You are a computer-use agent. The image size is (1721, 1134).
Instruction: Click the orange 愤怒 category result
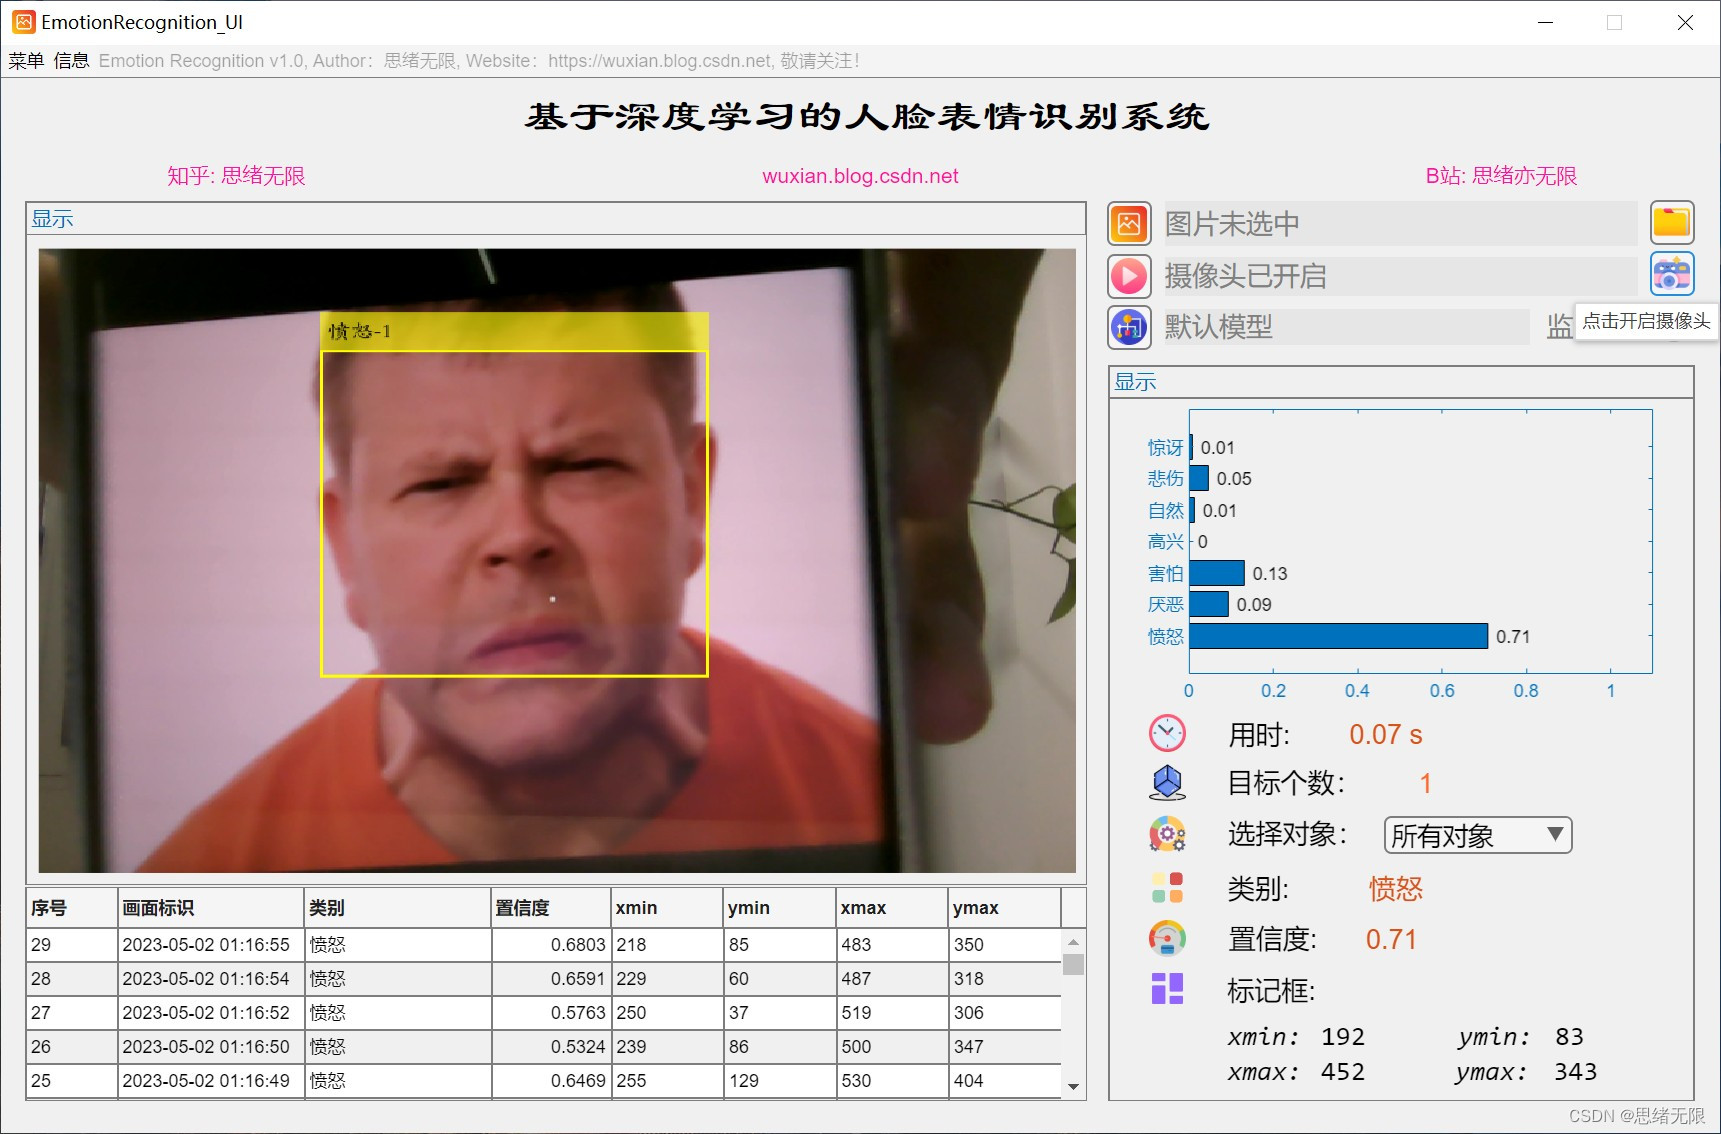(1396, 889)
